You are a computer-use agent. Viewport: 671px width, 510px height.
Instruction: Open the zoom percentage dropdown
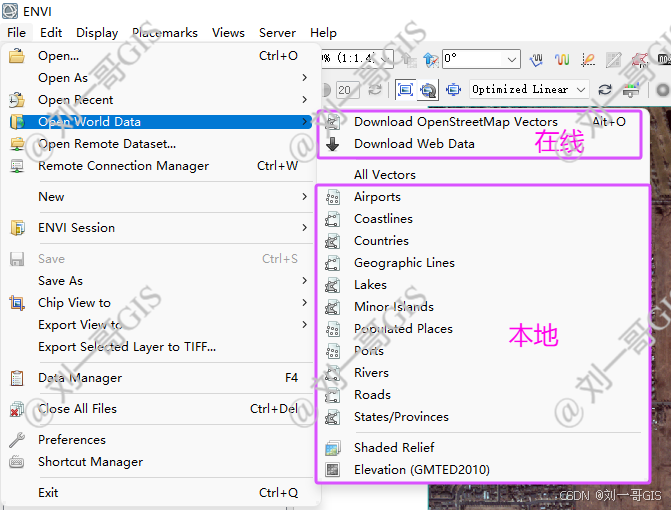point(386,59)
